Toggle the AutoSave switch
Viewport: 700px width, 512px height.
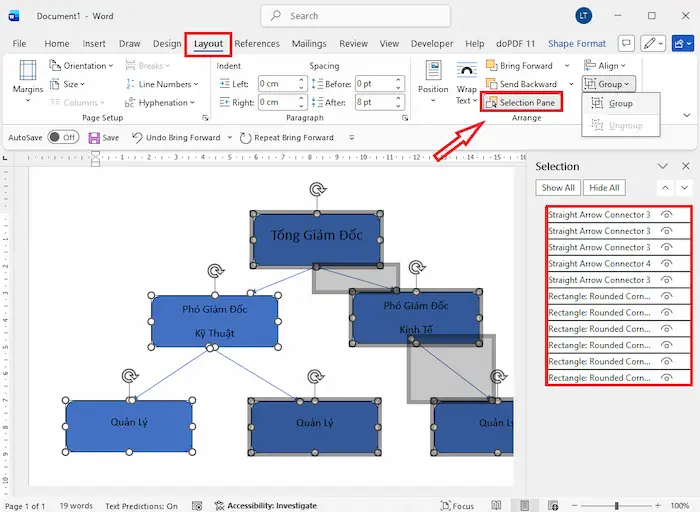[62, 137]
